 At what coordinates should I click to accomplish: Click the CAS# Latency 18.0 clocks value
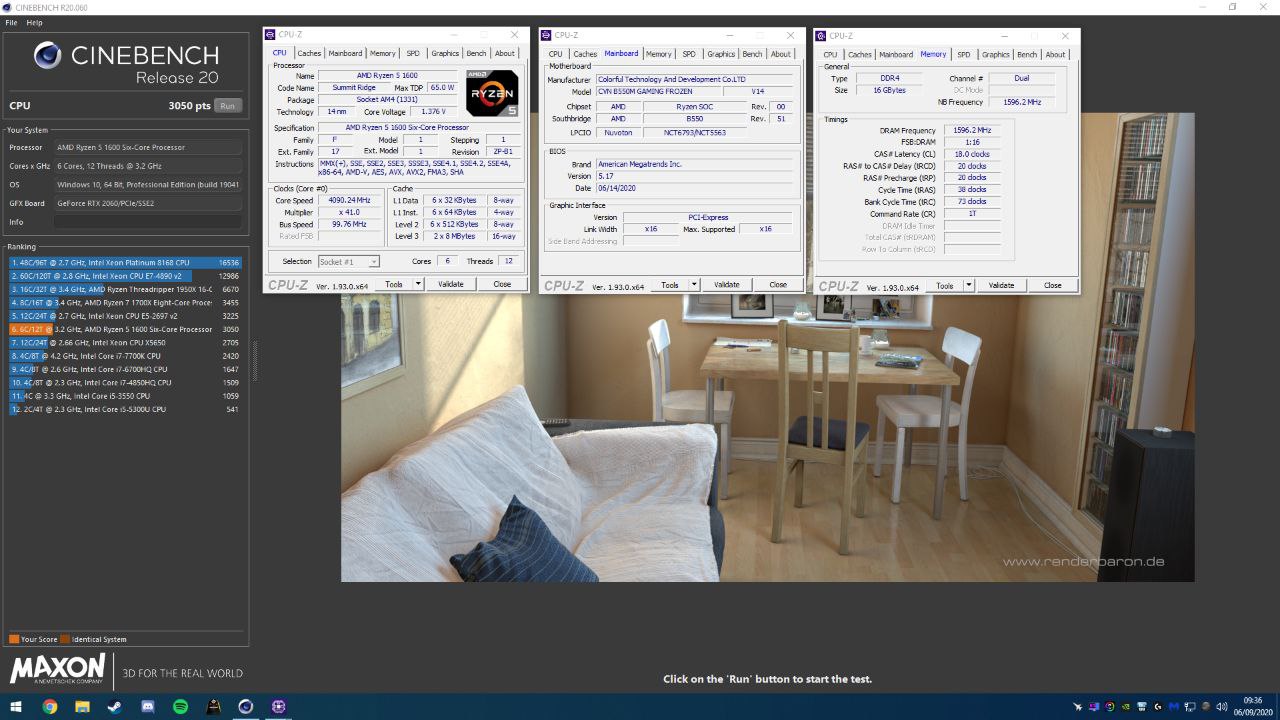pos(971,154)
